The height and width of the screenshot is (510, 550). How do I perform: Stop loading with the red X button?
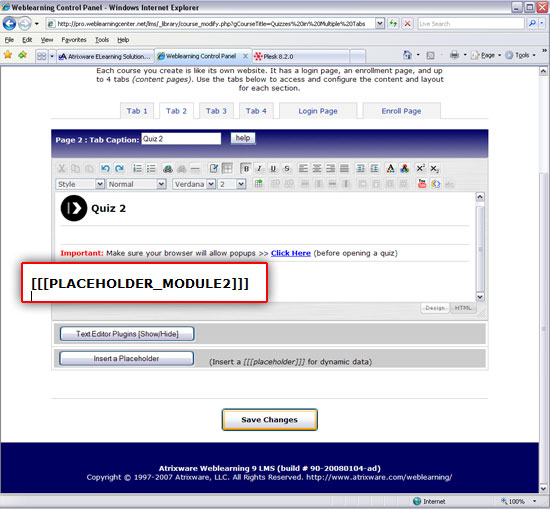[x=407, y=24]
